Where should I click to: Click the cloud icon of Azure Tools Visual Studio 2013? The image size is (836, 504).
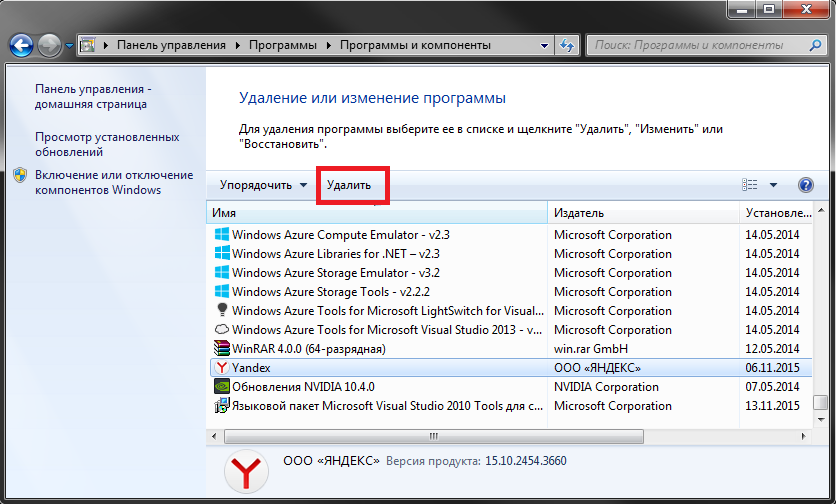[221, 330]
